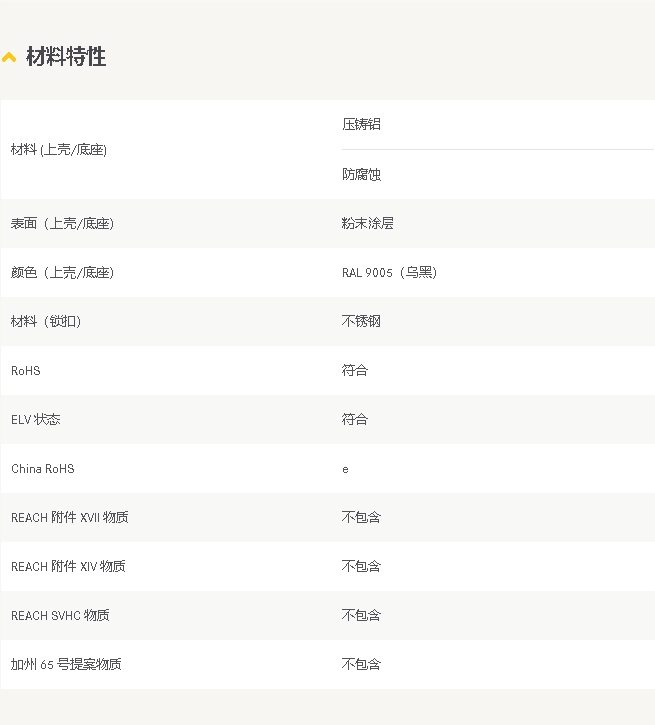Select 不包含 in REACH 附件 XIV row
Screen dimensions: 655x725
coord(361,566)
